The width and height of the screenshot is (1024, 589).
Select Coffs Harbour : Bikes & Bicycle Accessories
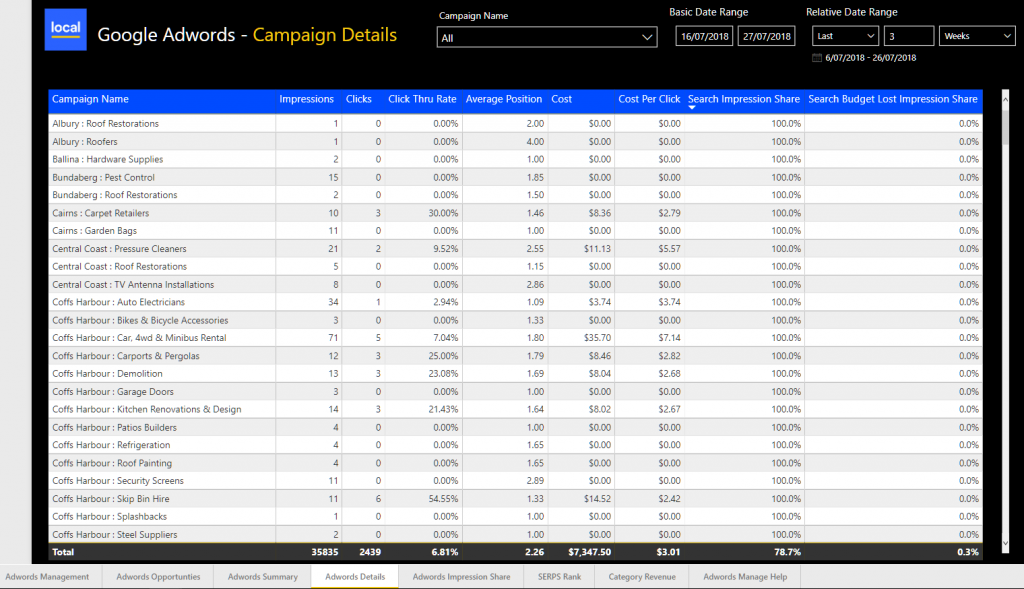tap(515, 320)
